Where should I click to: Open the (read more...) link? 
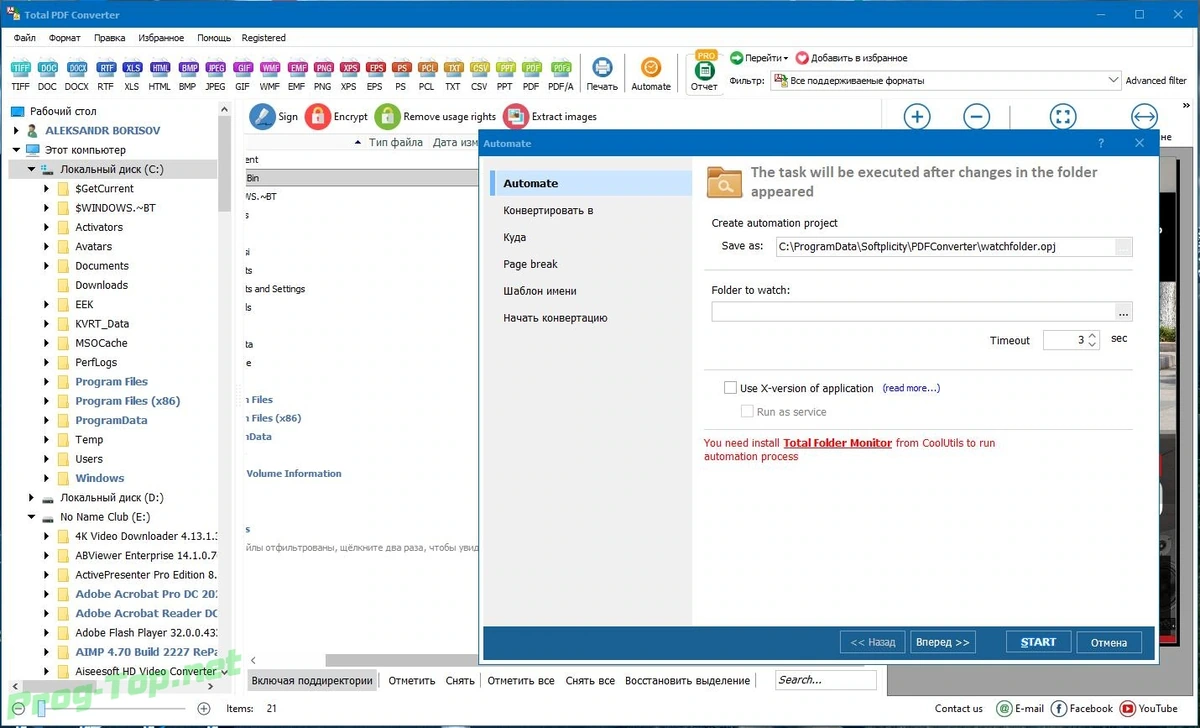tap(911, 388)
